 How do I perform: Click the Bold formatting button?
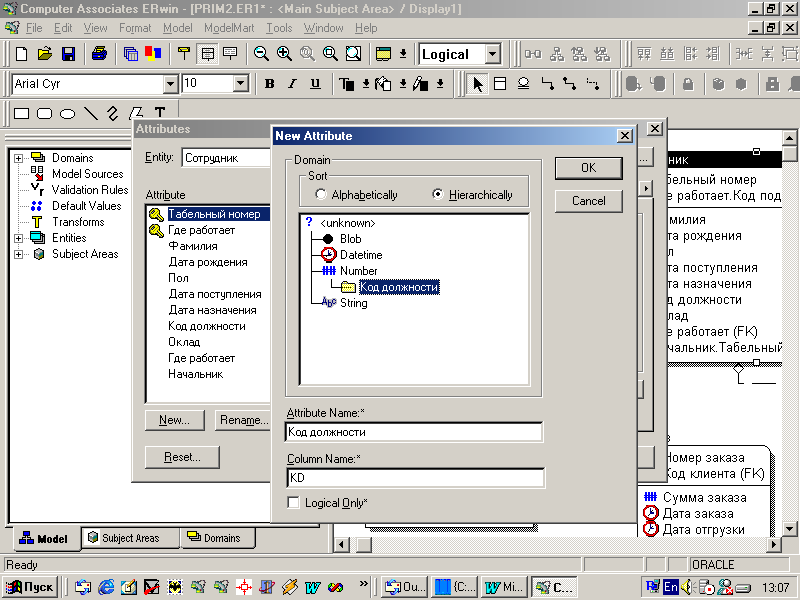[x=269, y=84]
